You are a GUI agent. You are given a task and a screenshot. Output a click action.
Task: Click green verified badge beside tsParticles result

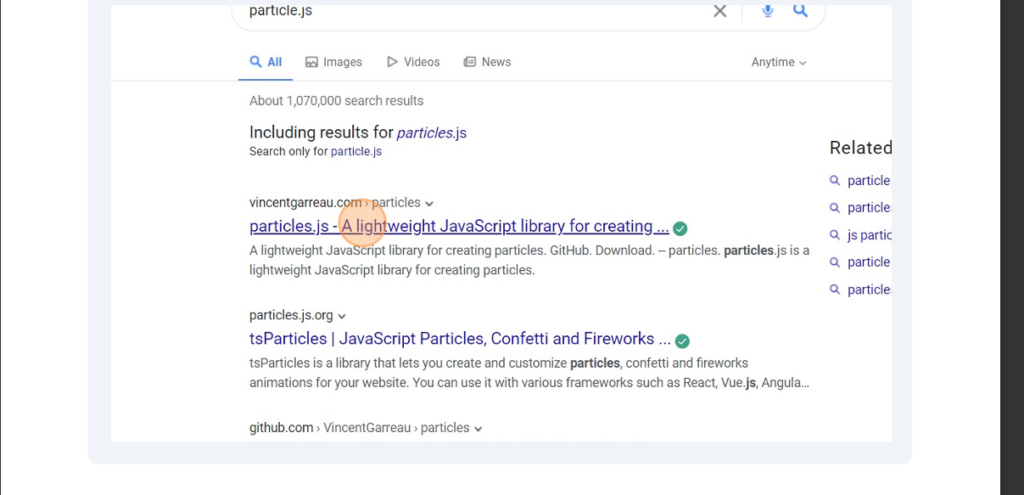682,340
